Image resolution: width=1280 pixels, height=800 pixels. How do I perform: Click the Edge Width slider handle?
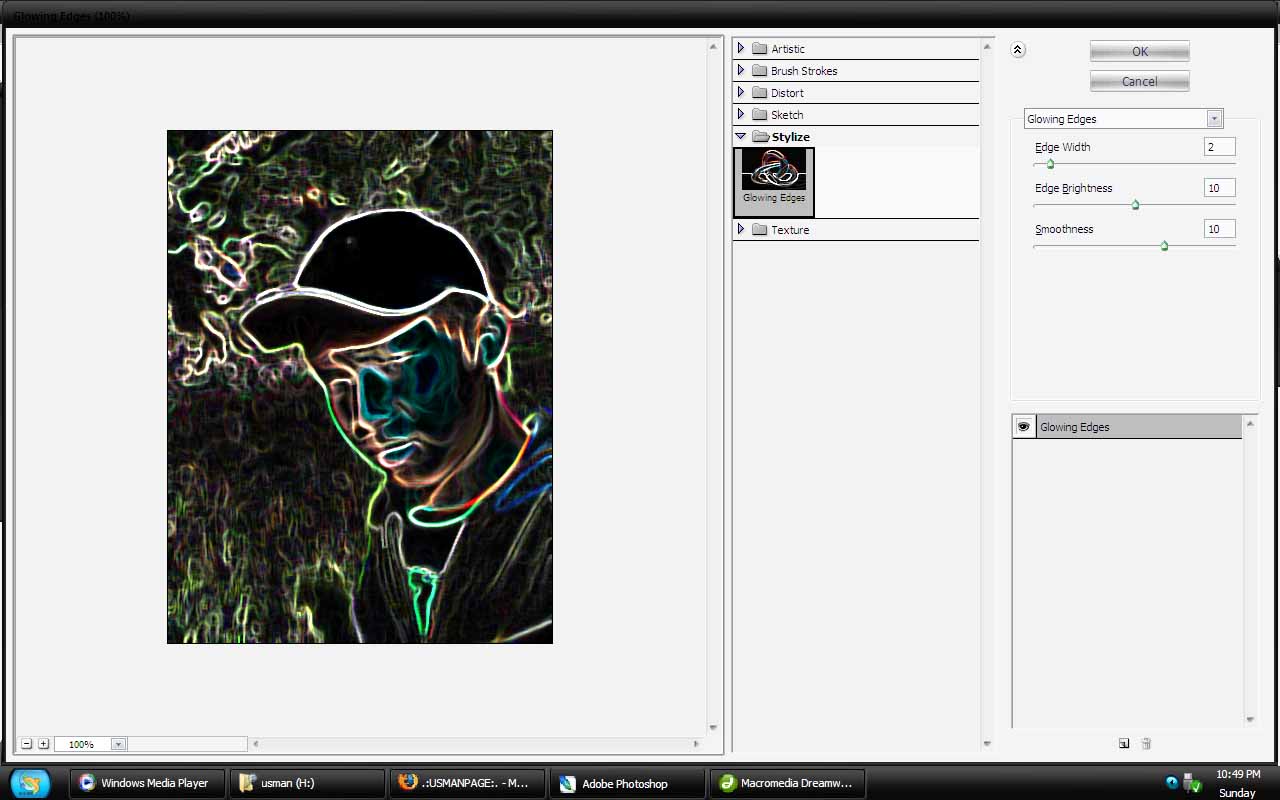1050,164
